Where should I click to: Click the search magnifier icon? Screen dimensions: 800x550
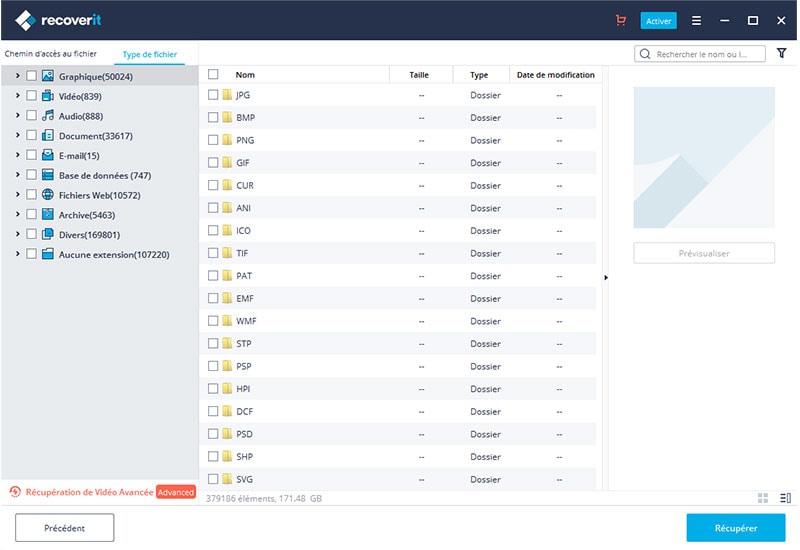point(645,54)
